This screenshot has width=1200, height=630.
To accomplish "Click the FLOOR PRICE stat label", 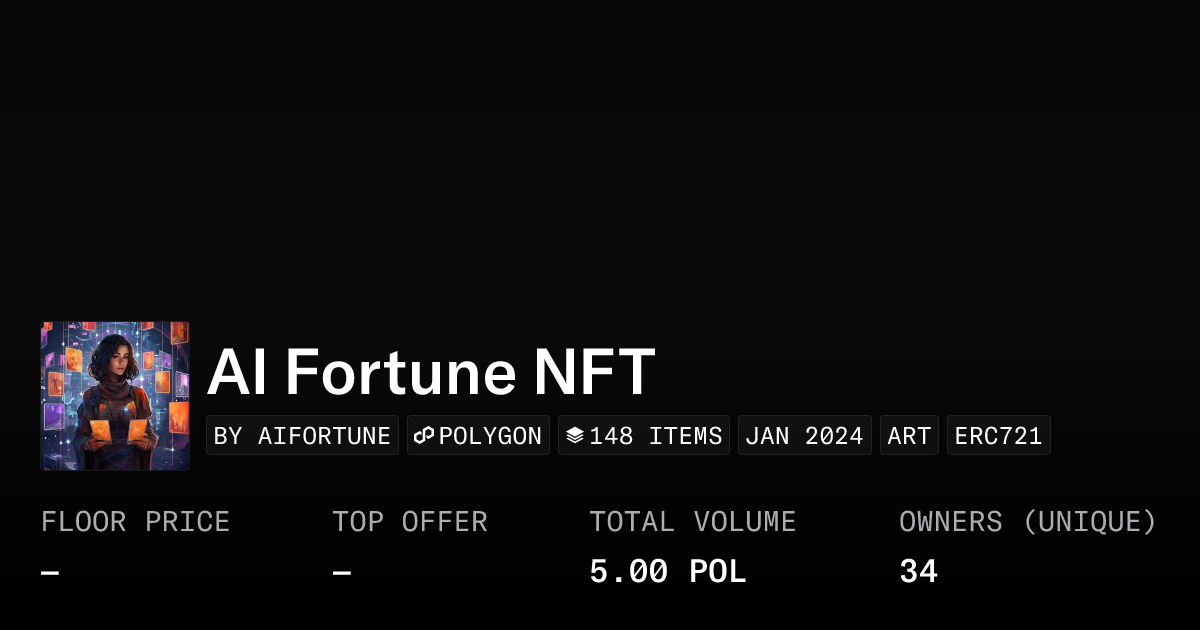I will [135, 522].
